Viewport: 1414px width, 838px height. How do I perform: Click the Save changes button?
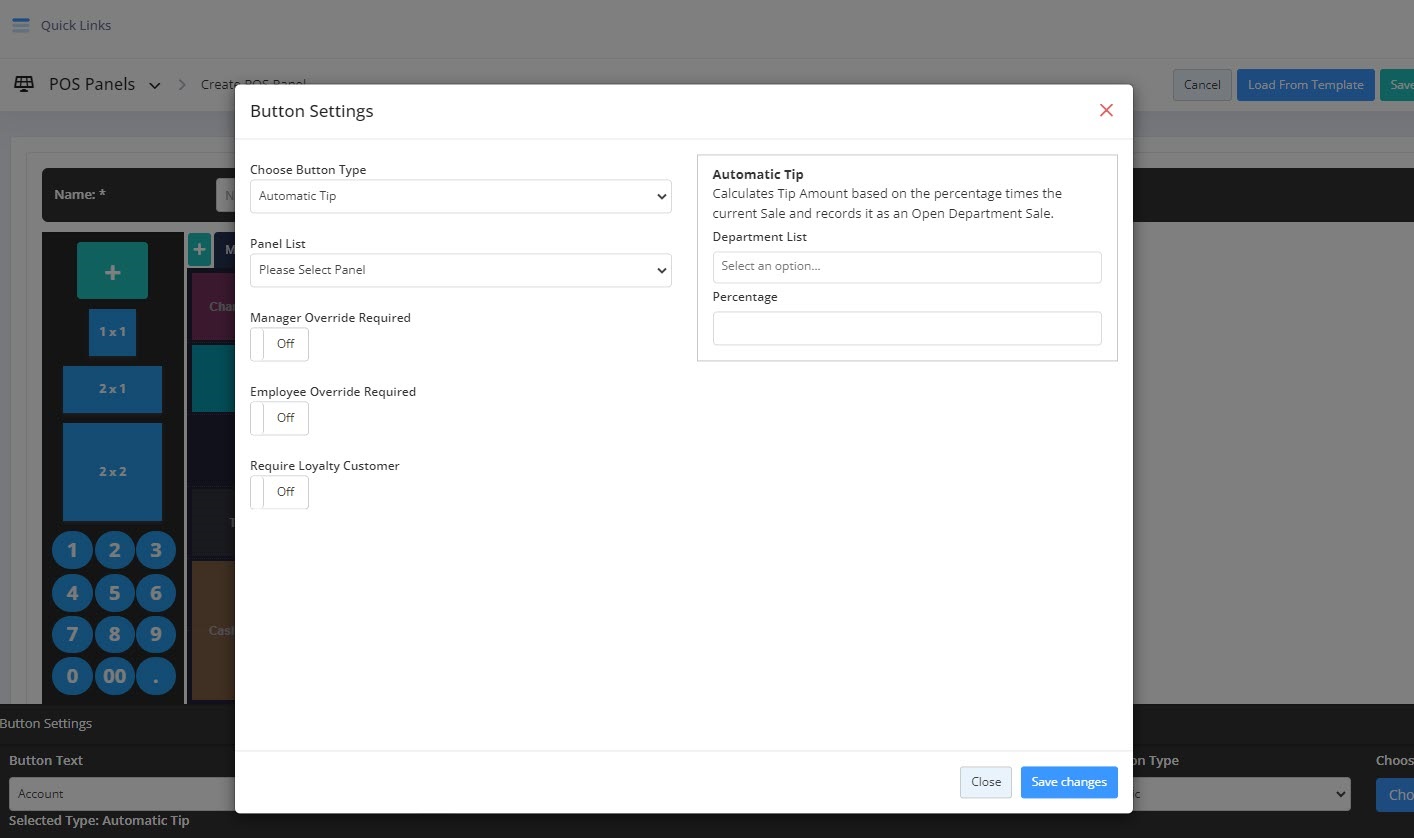click(1068, 782)
